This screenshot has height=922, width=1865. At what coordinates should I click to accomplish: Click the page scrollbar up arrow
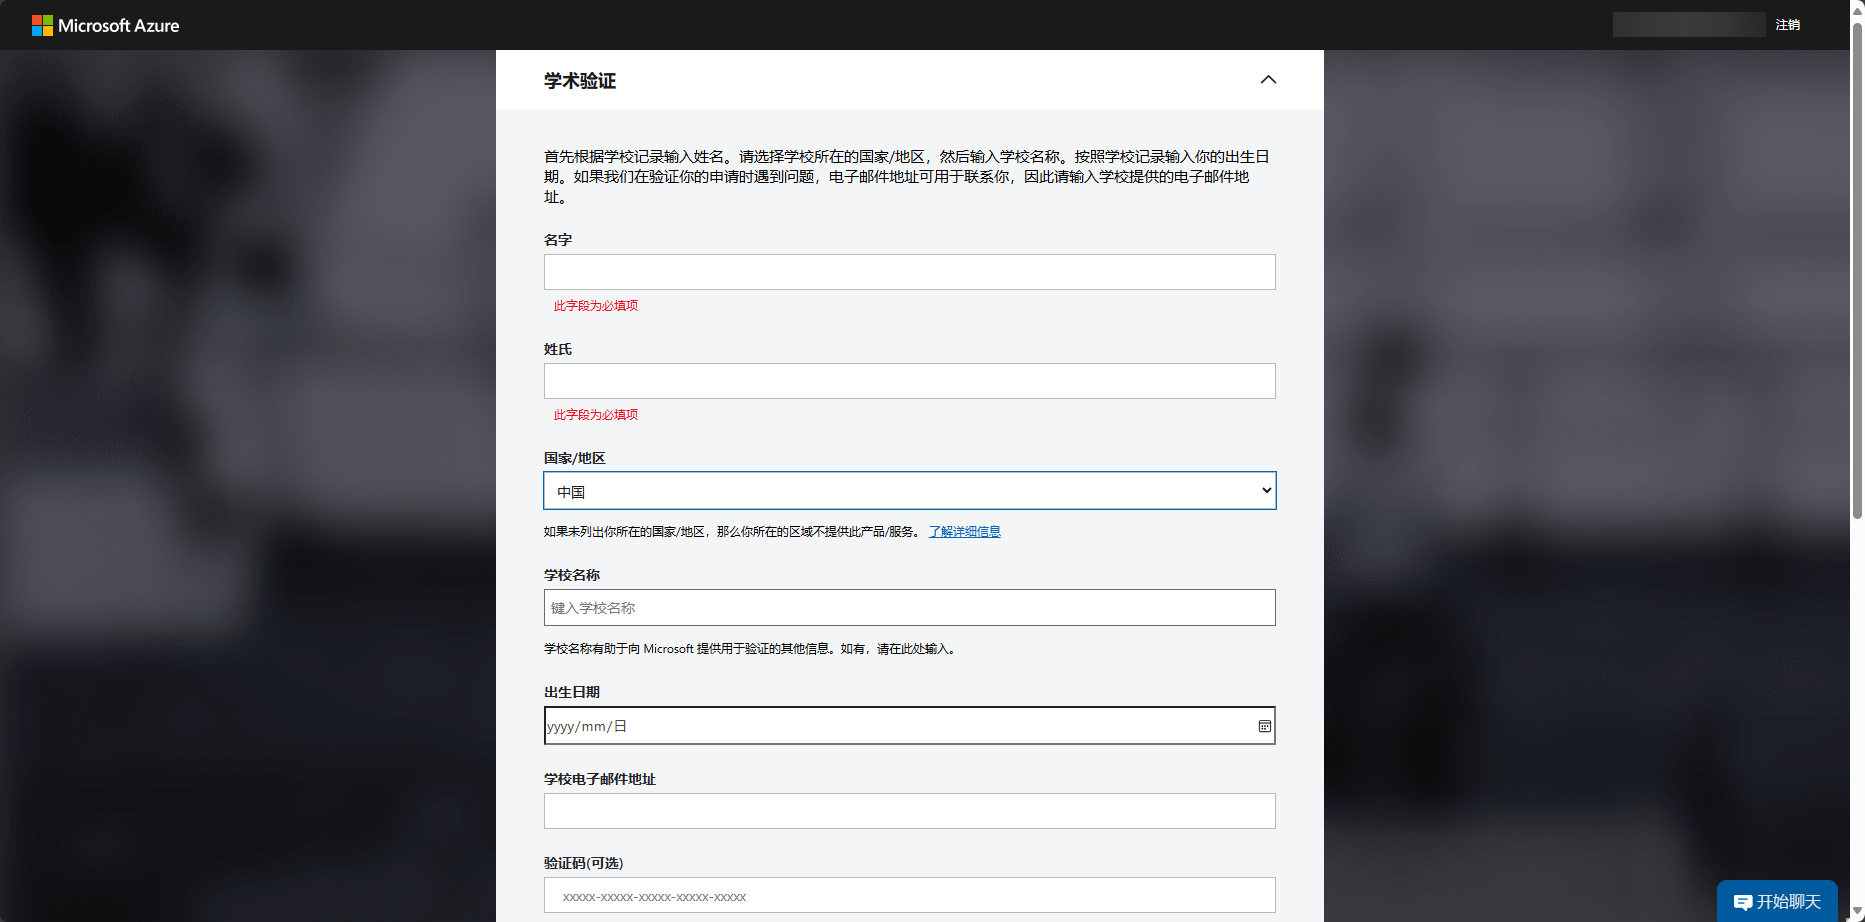[x=1857, y=8]
